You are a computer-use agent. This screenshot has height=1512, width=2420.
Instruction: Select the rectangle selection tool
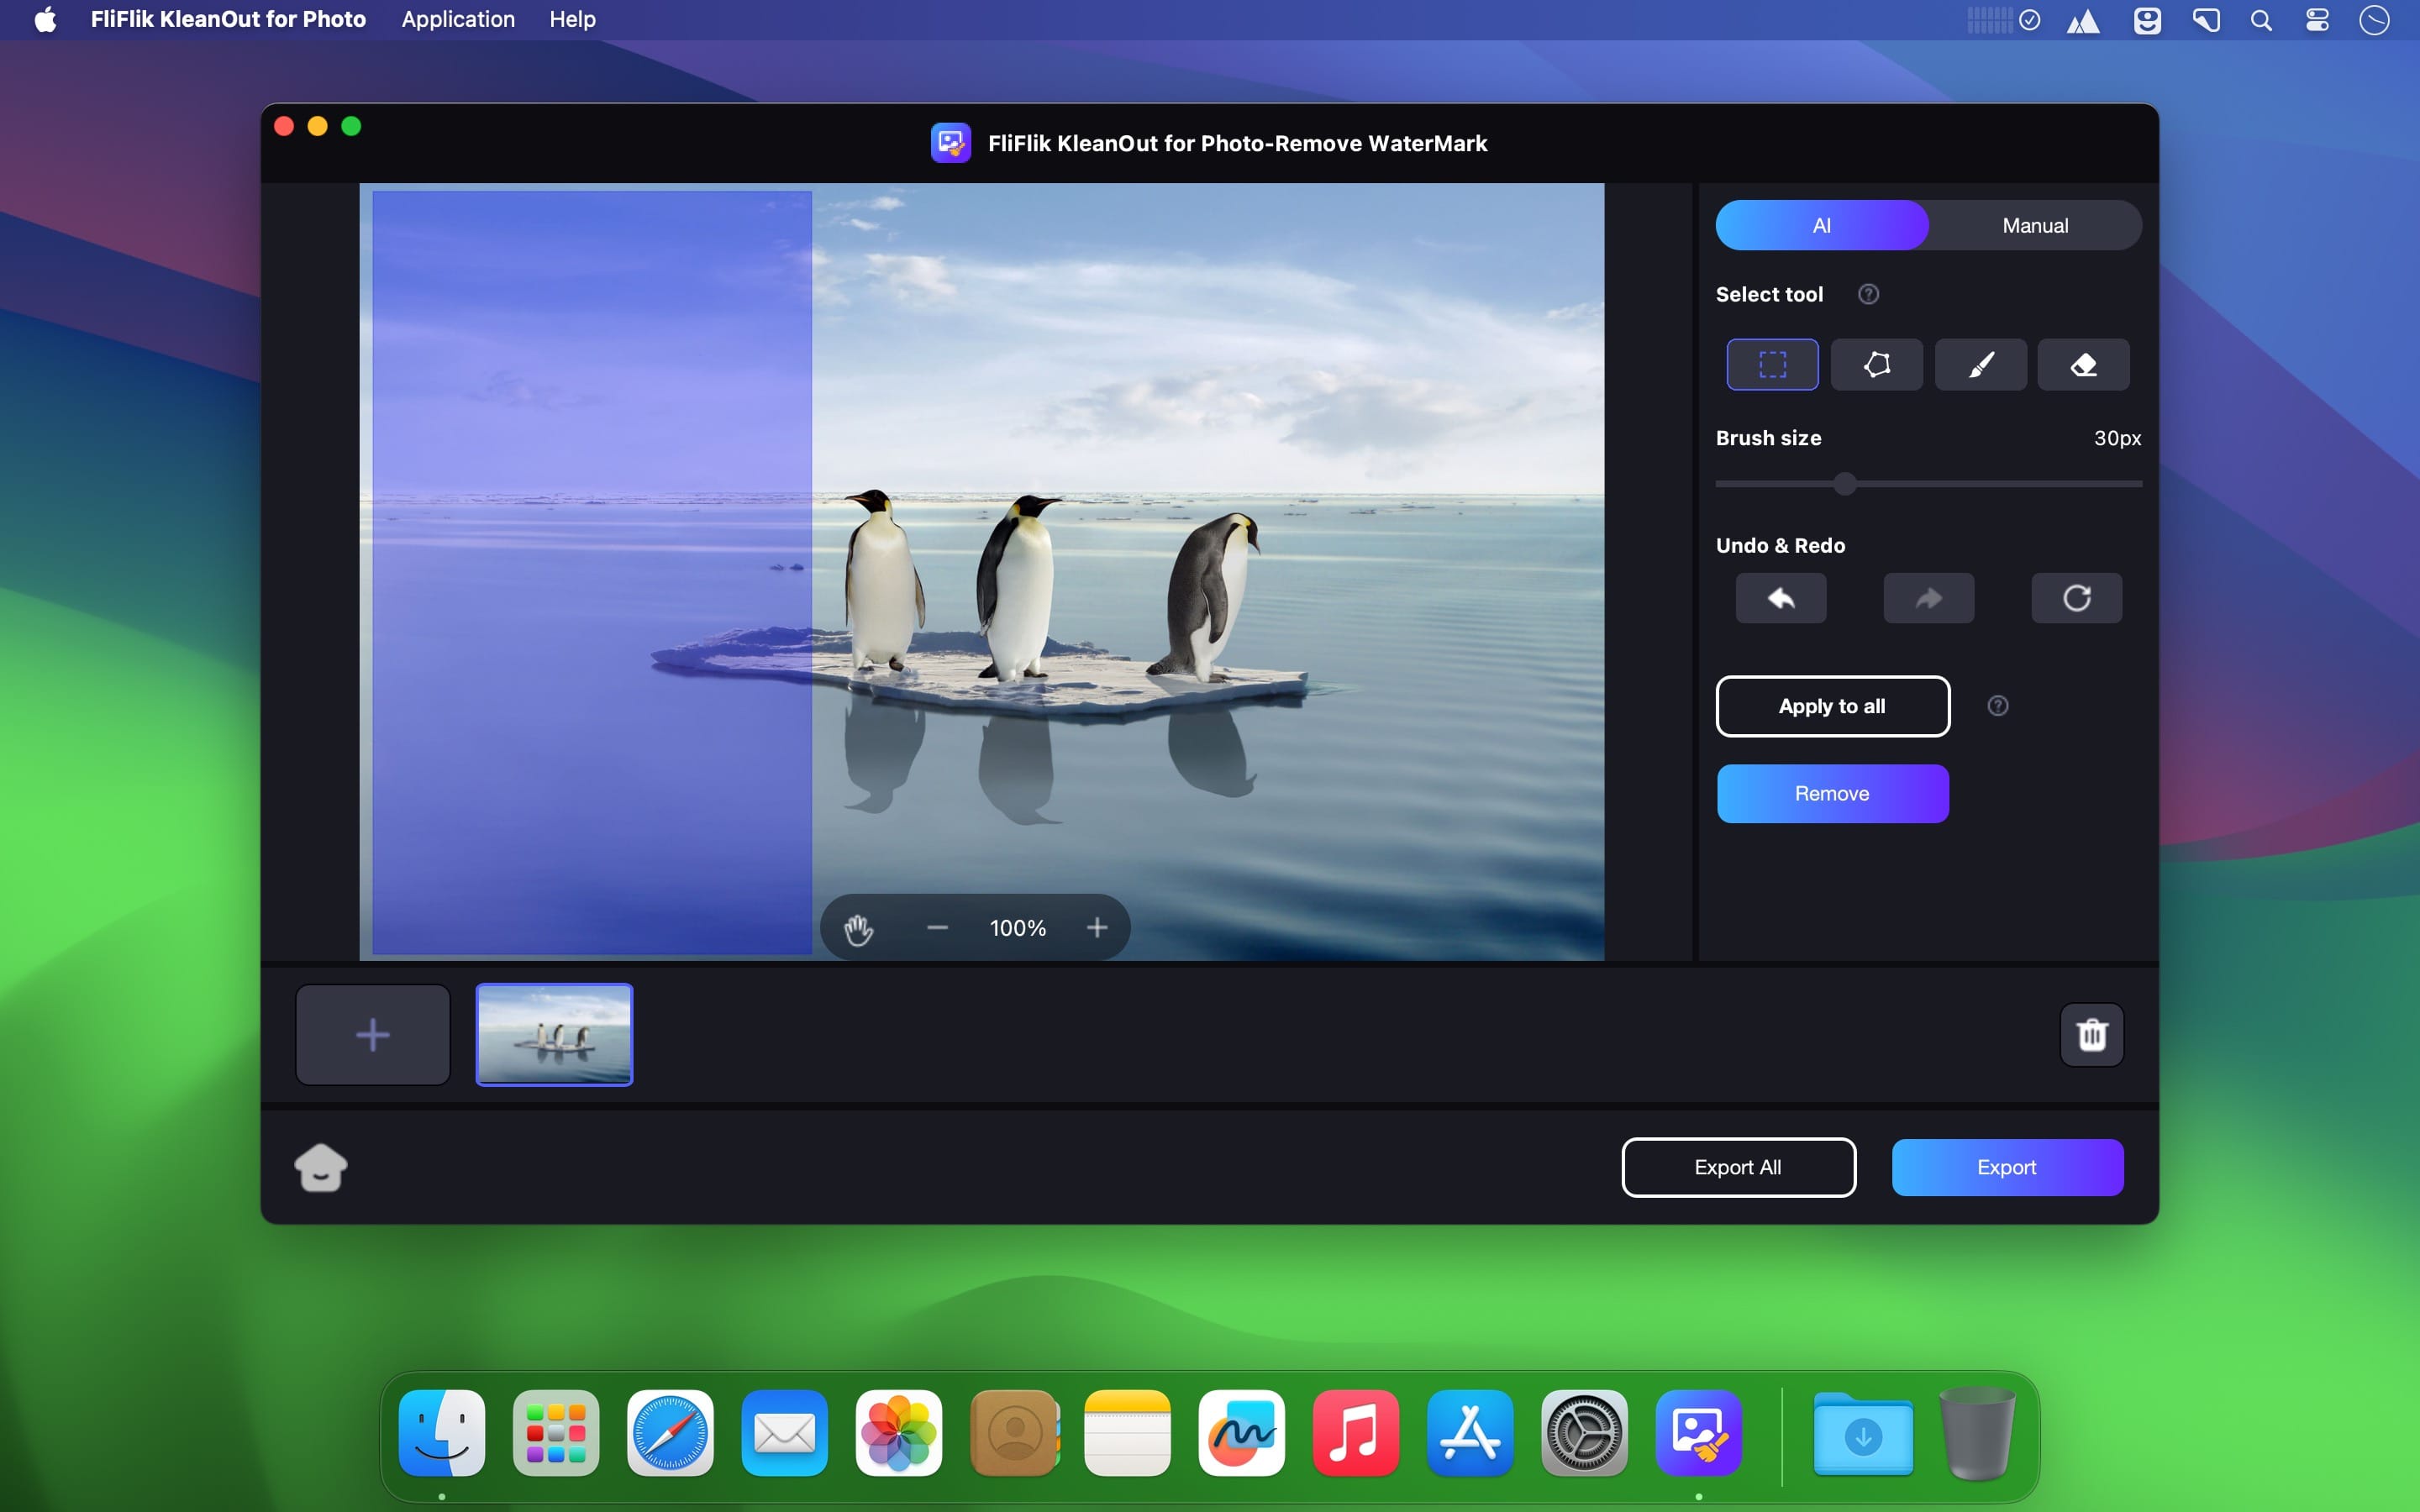(1772, 364)
